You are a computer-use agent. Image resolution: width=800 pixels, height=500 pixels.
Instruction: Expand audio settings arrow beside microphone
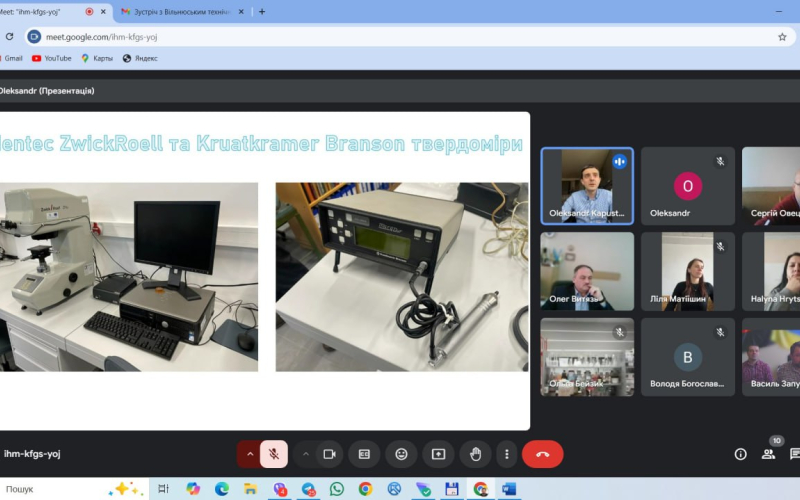coord(250,454)
